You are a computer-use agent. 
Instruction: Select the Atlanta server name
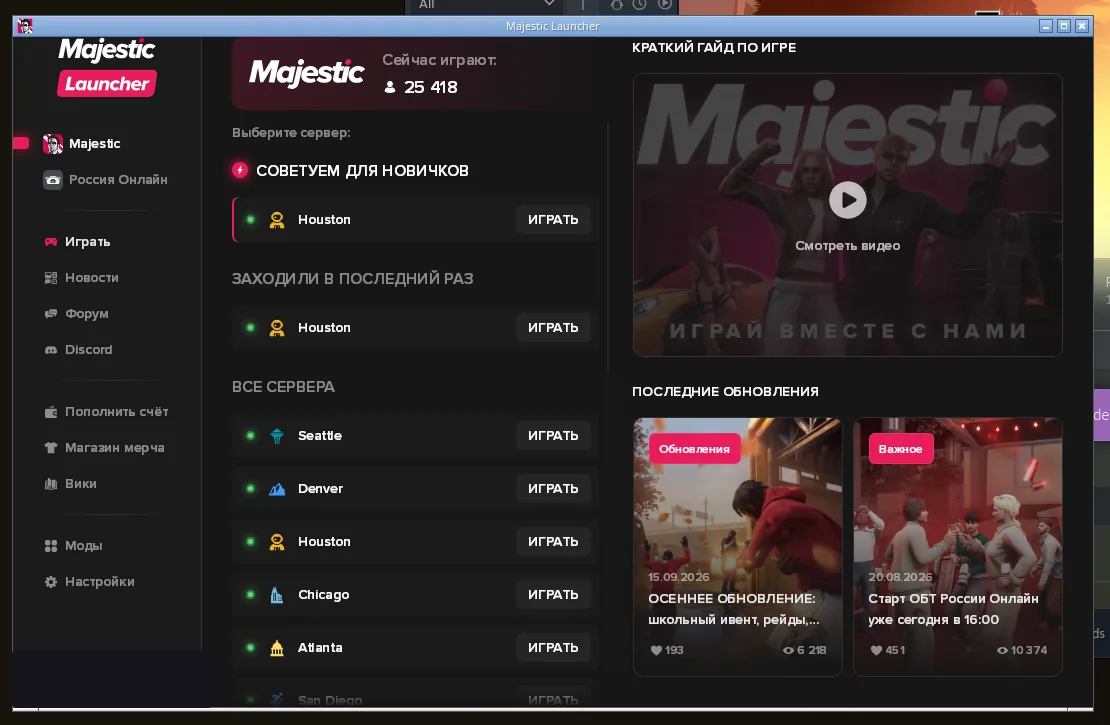(320, 649)
